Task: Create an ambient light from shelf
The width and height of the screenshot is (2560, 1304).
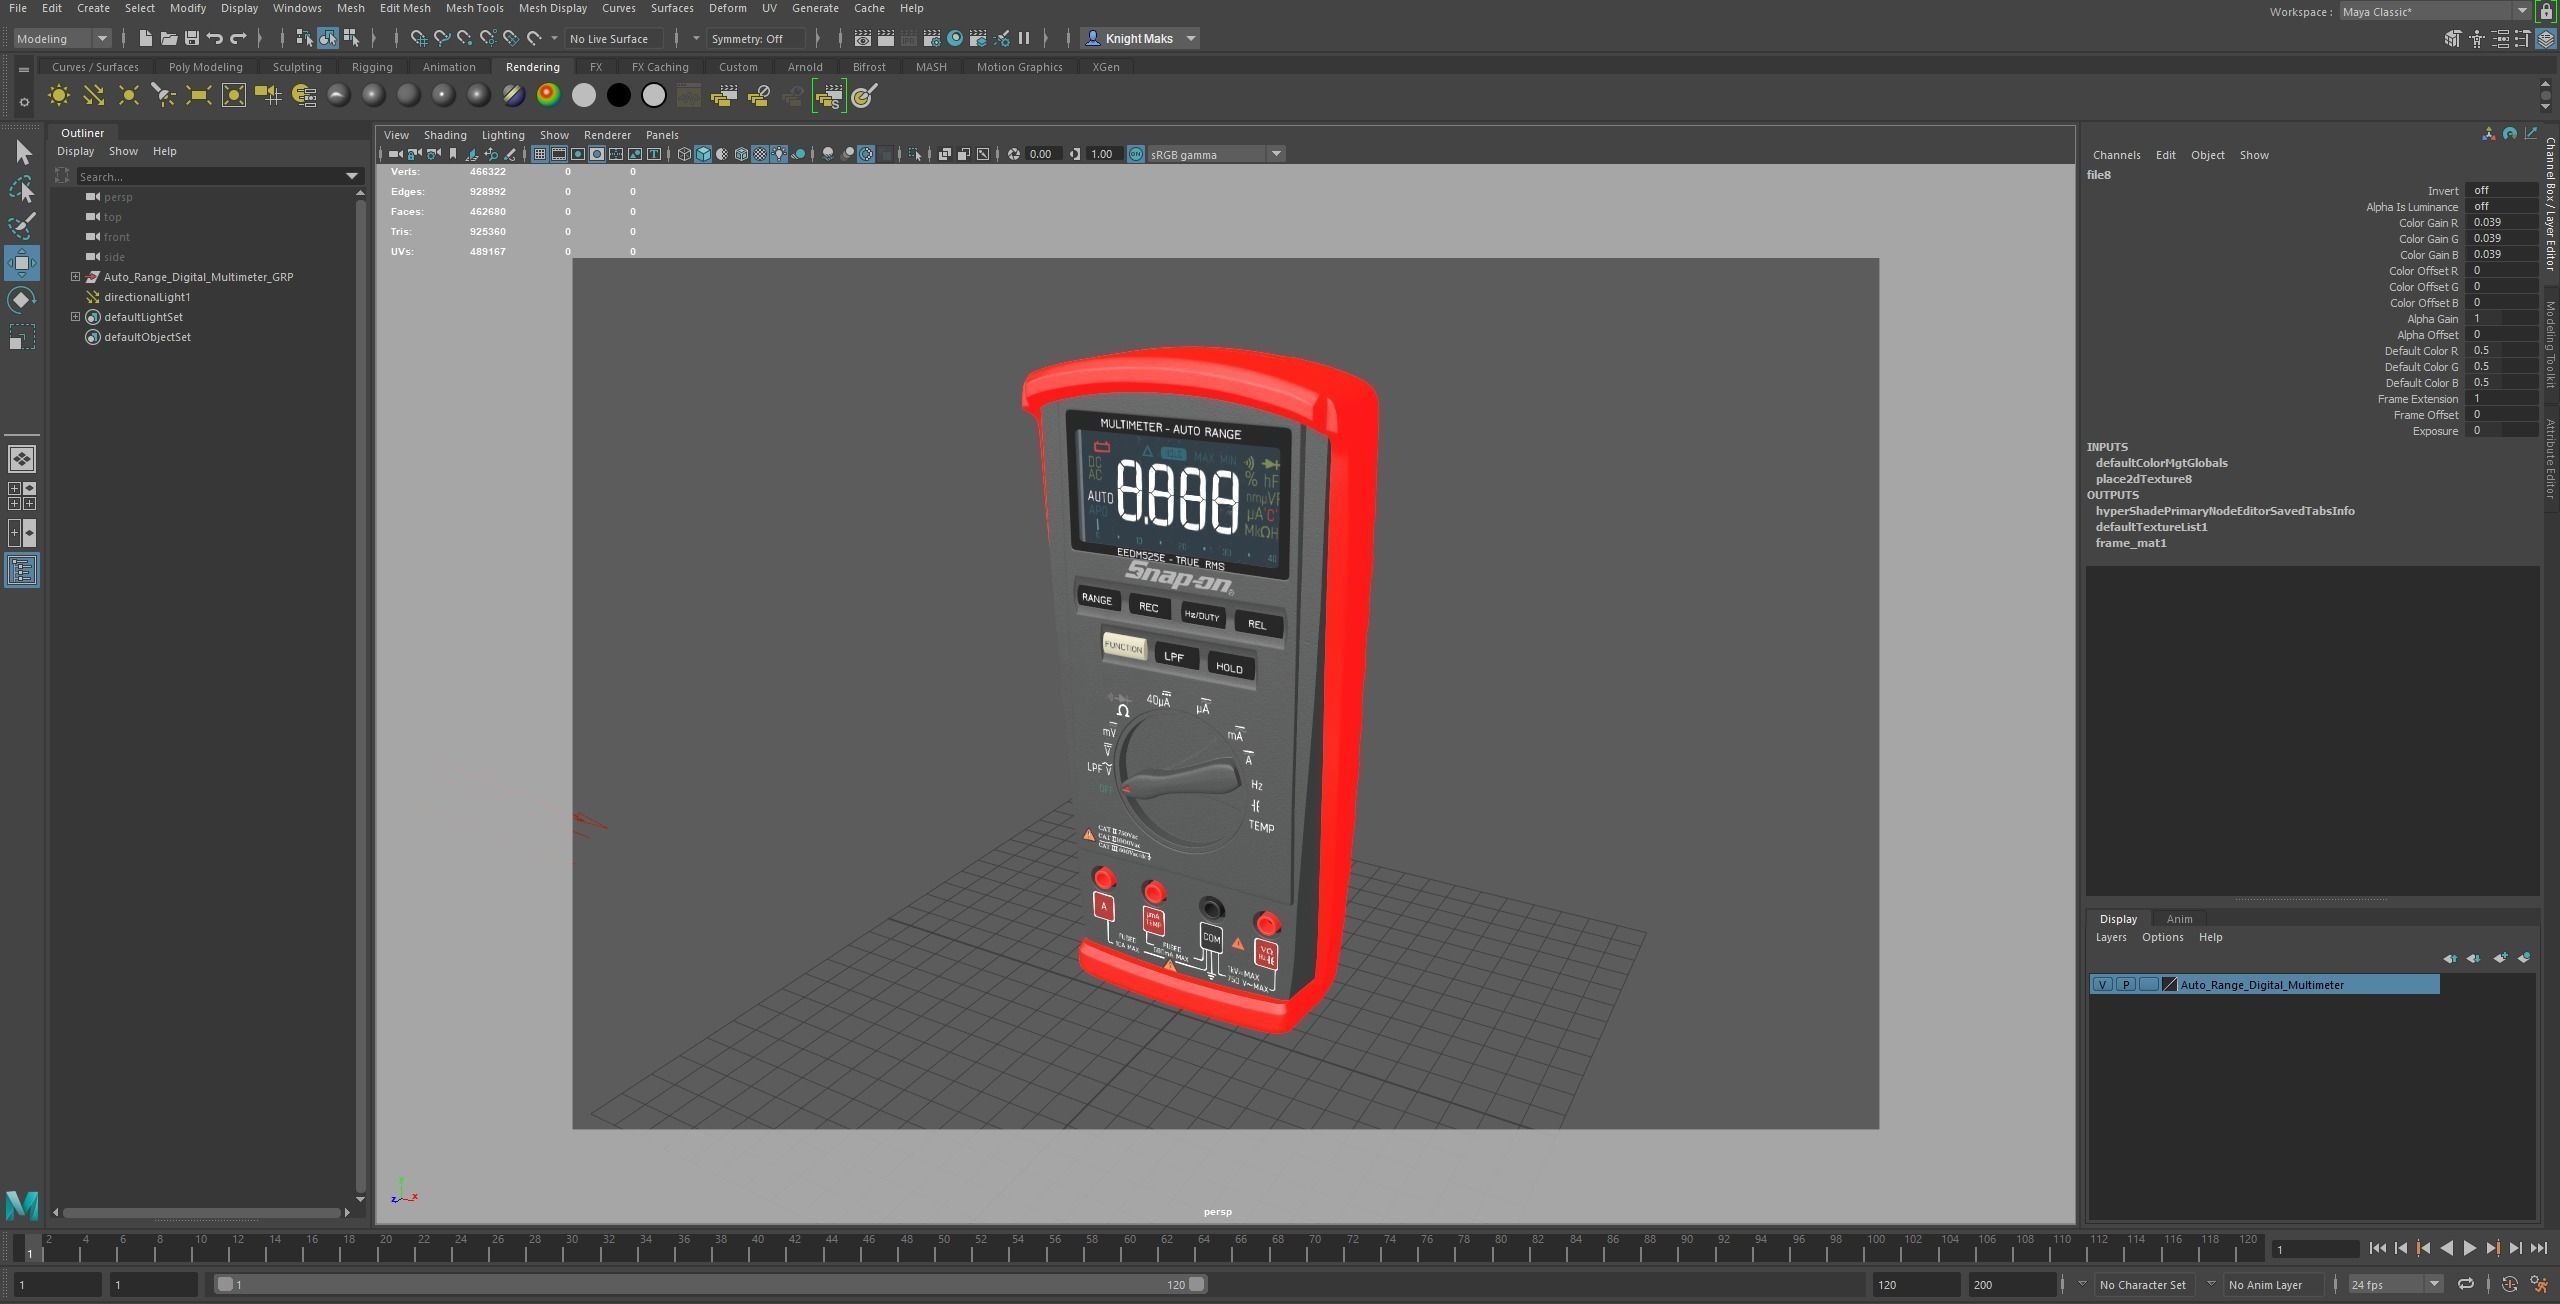Action: point(59,96)
